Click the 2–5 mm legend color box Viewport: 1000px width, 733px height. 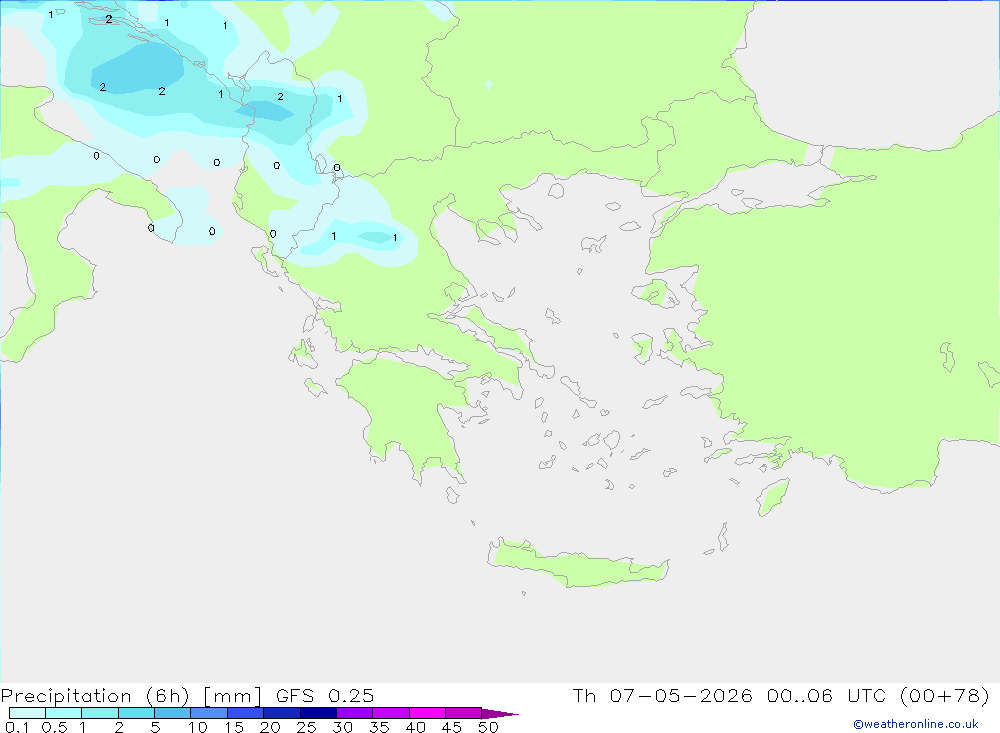136,713
